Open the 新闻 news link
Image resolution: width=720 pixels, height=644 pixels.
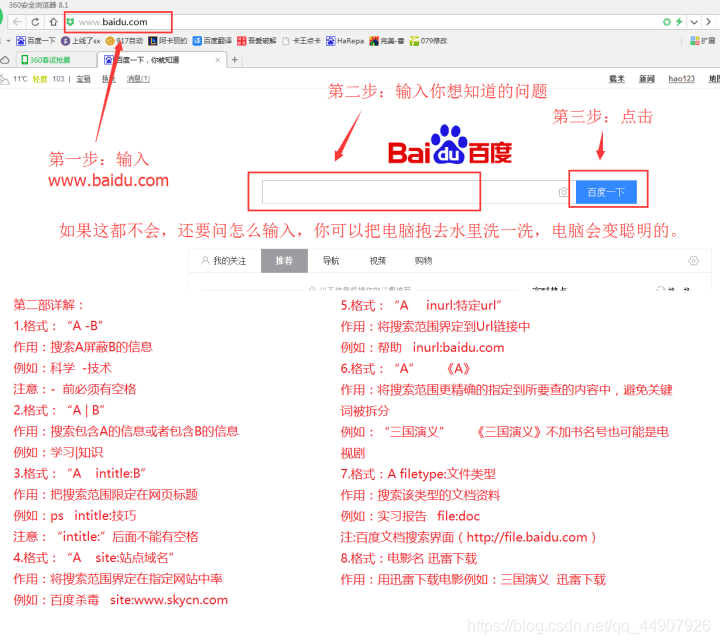pos(647,79)
